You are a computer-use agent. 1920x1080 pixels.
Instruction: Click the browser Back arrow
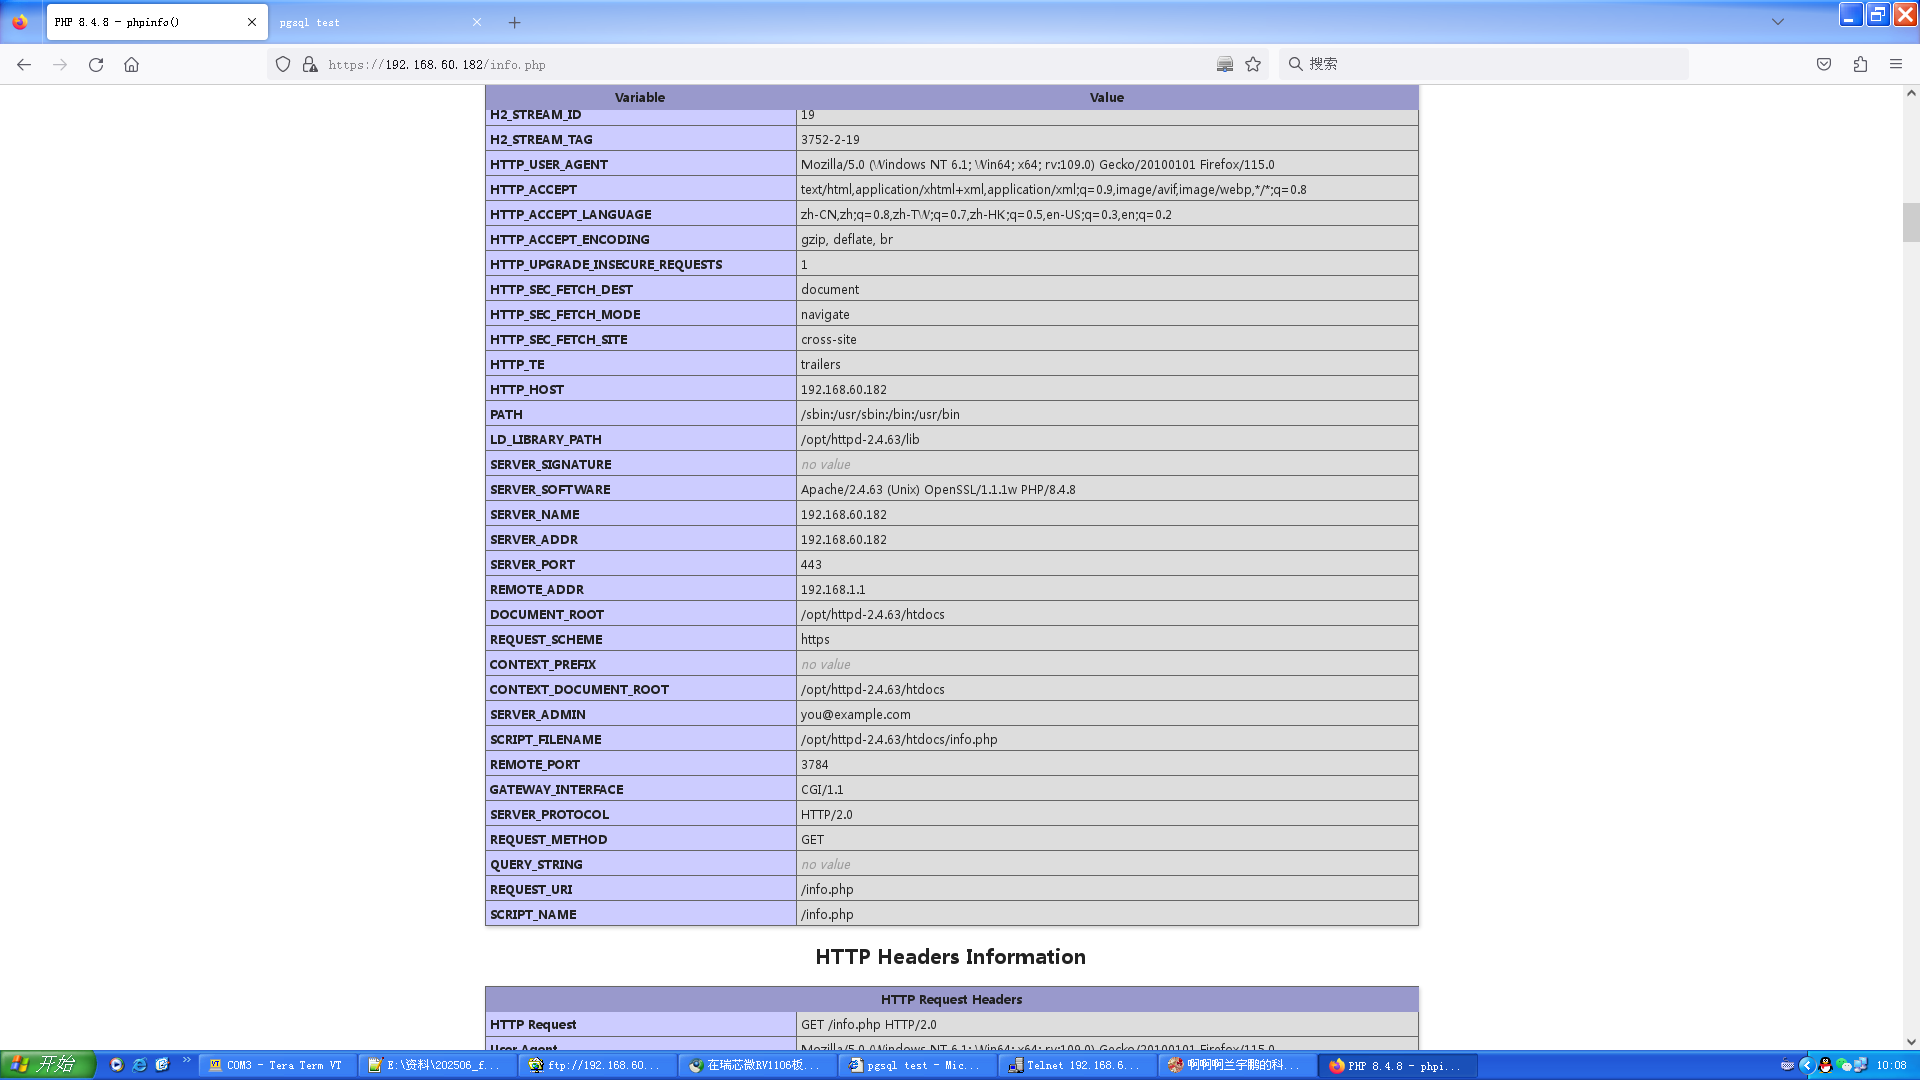pos(24,64)
